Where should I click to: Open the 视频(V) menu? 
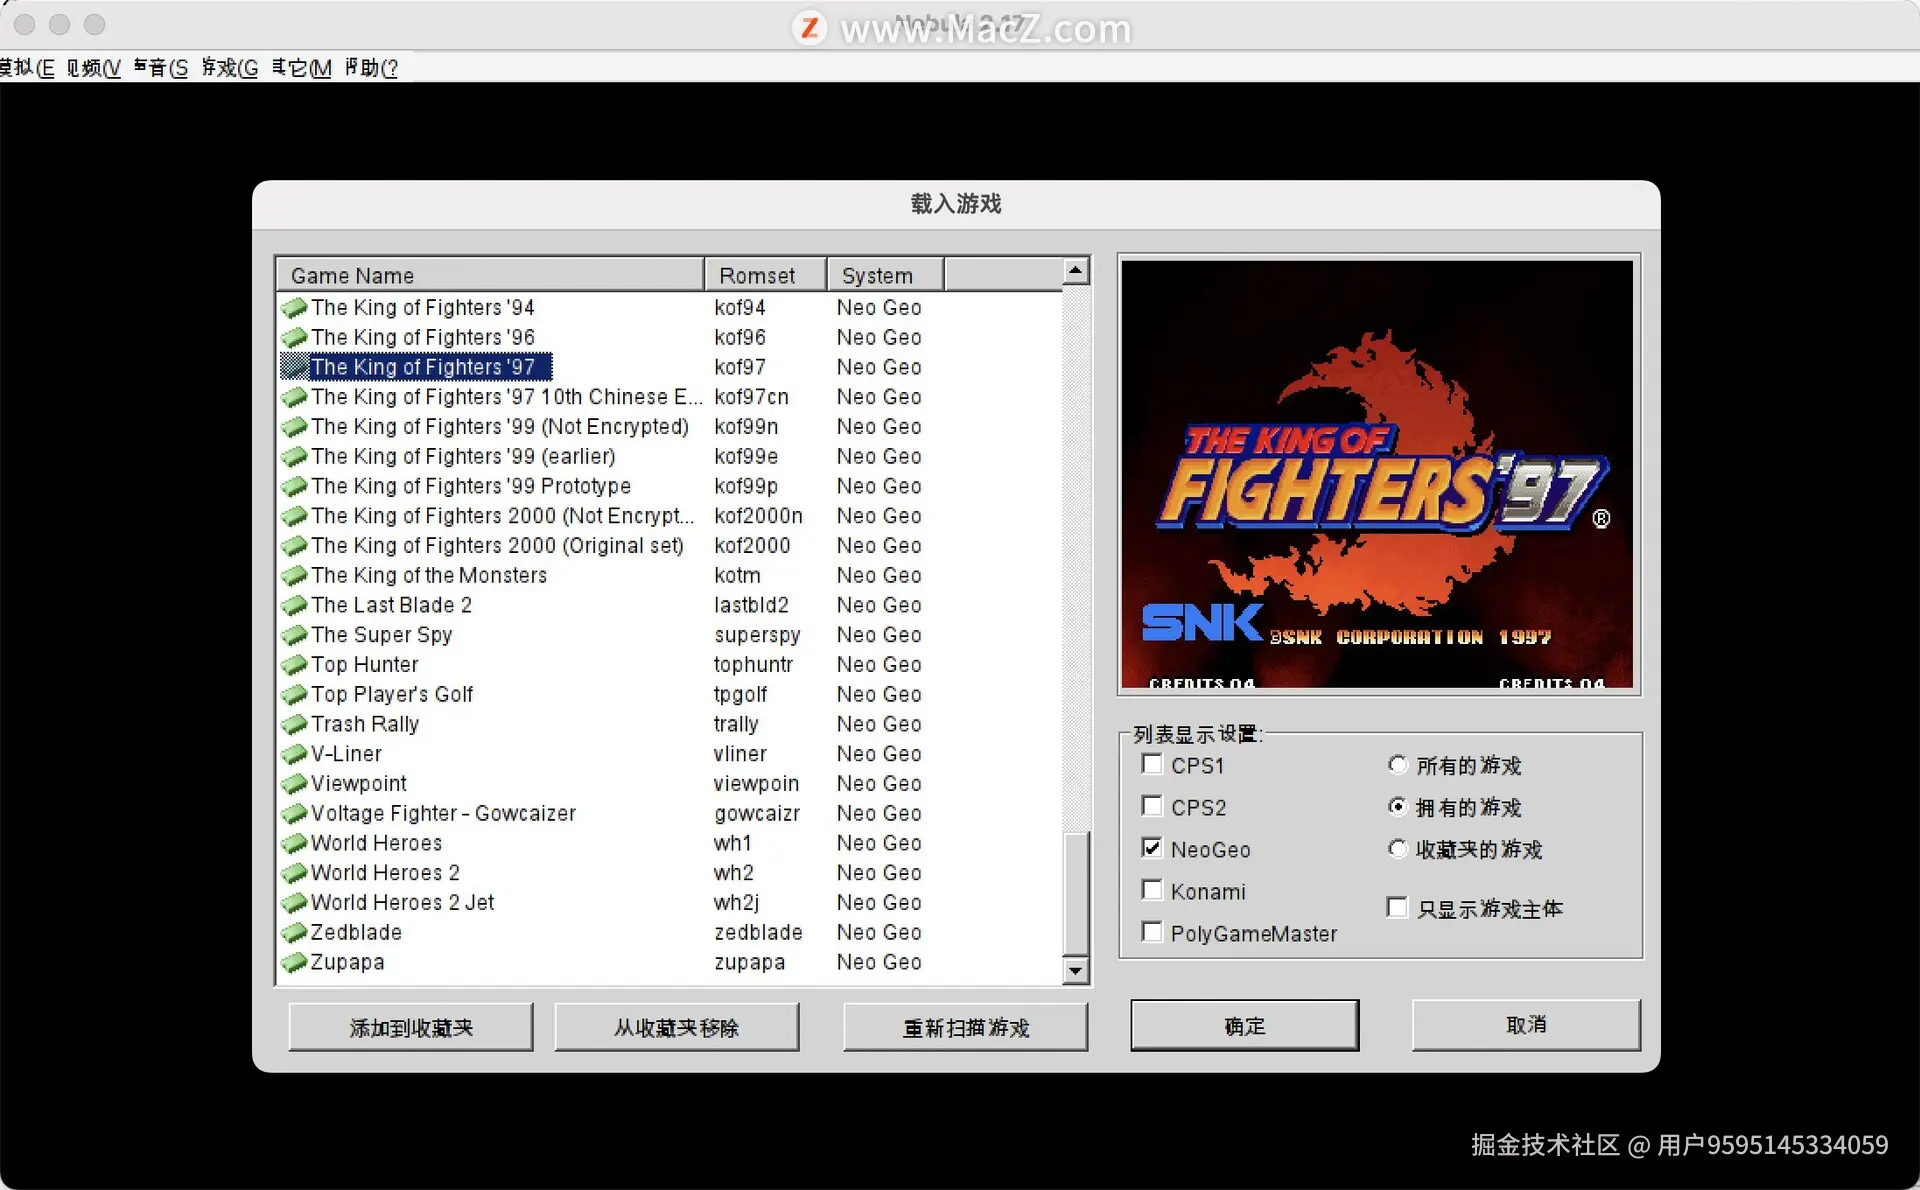tap(94, 68)
